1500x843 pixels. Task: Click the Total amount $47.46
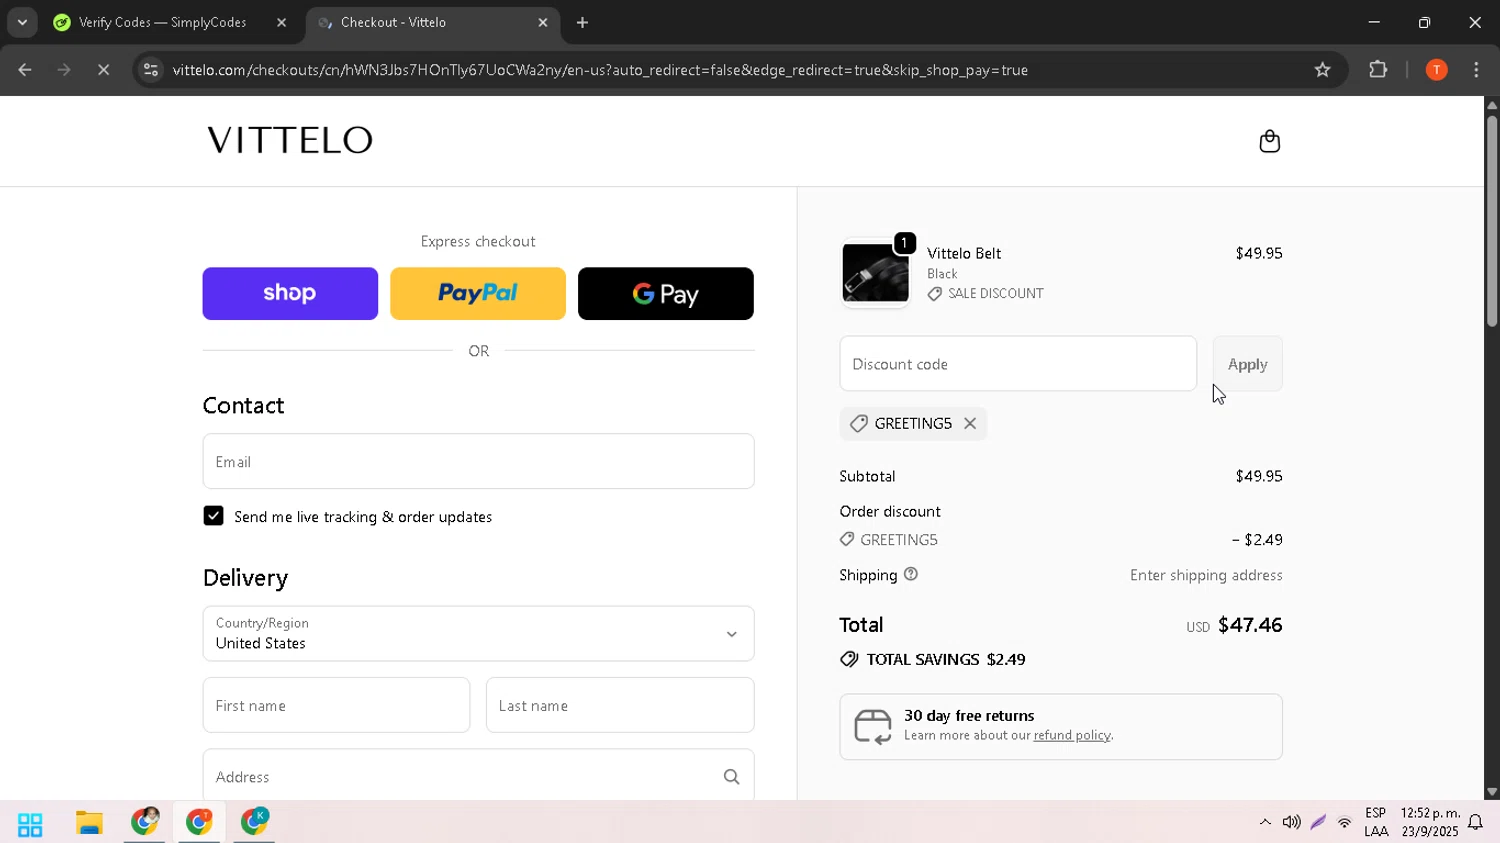[1250, 625]
